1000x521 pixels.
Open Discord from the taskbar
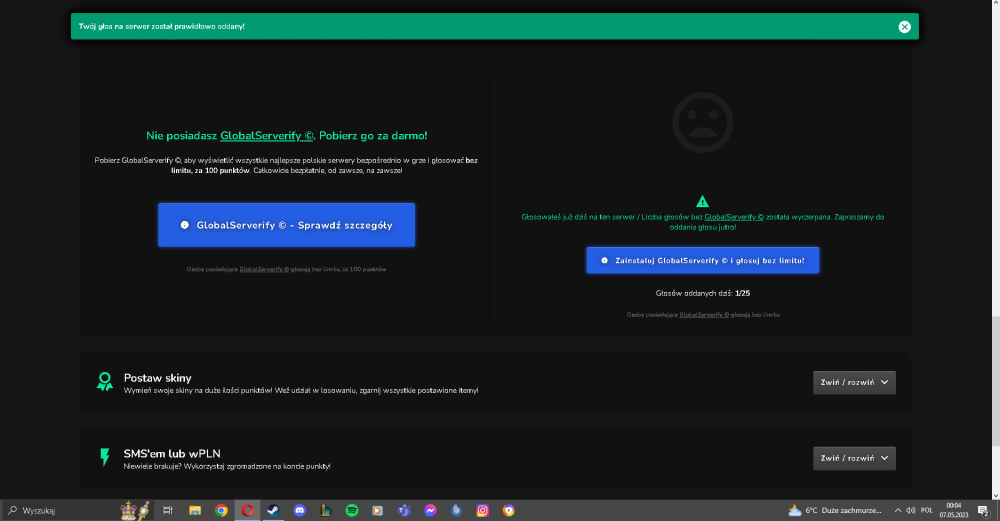click(300, 510)
